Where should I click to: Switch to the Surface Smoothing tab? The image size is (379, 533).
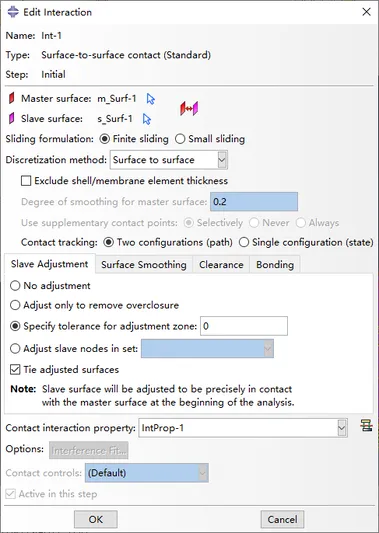pyautogui.click(x=144, y=264)
